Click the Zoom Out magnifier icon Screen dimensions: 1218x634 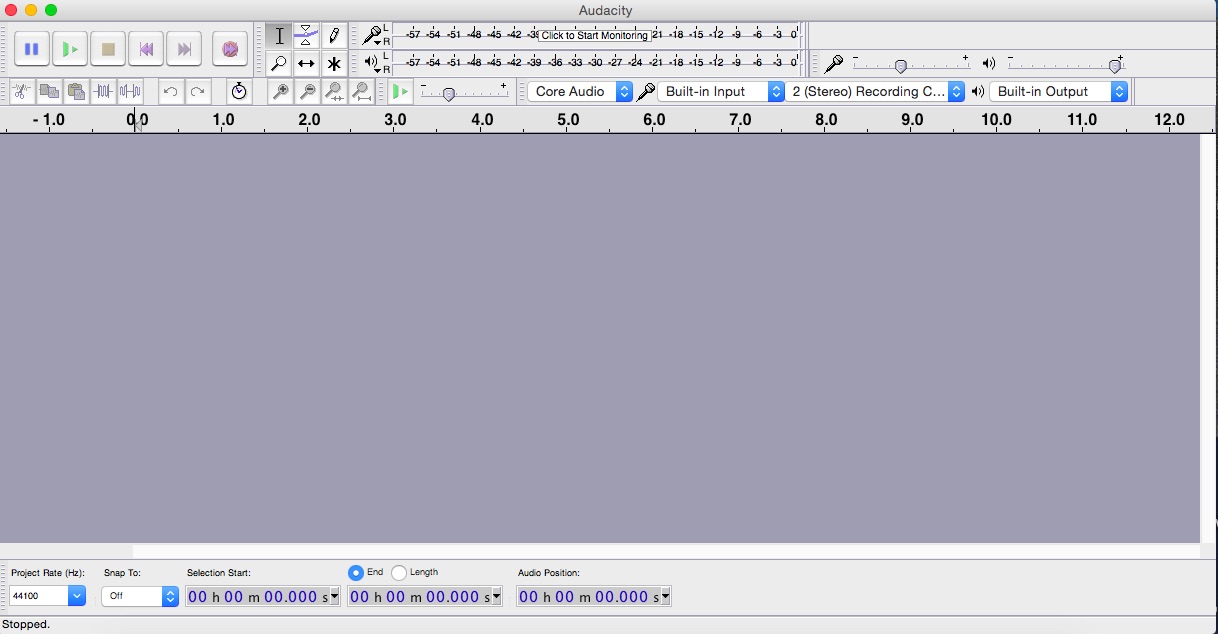(x=308, y=91)
